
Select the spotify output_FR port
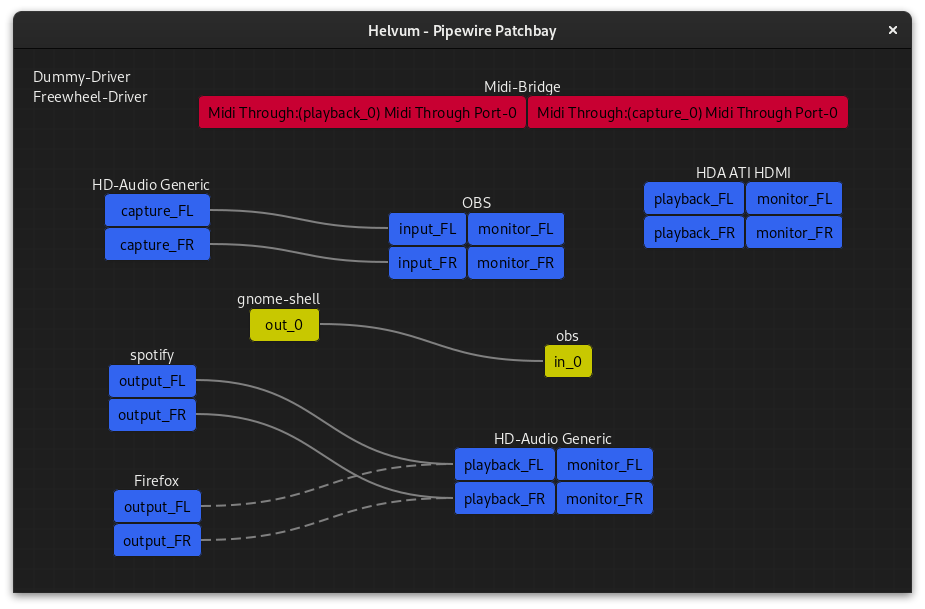(152, 415)
